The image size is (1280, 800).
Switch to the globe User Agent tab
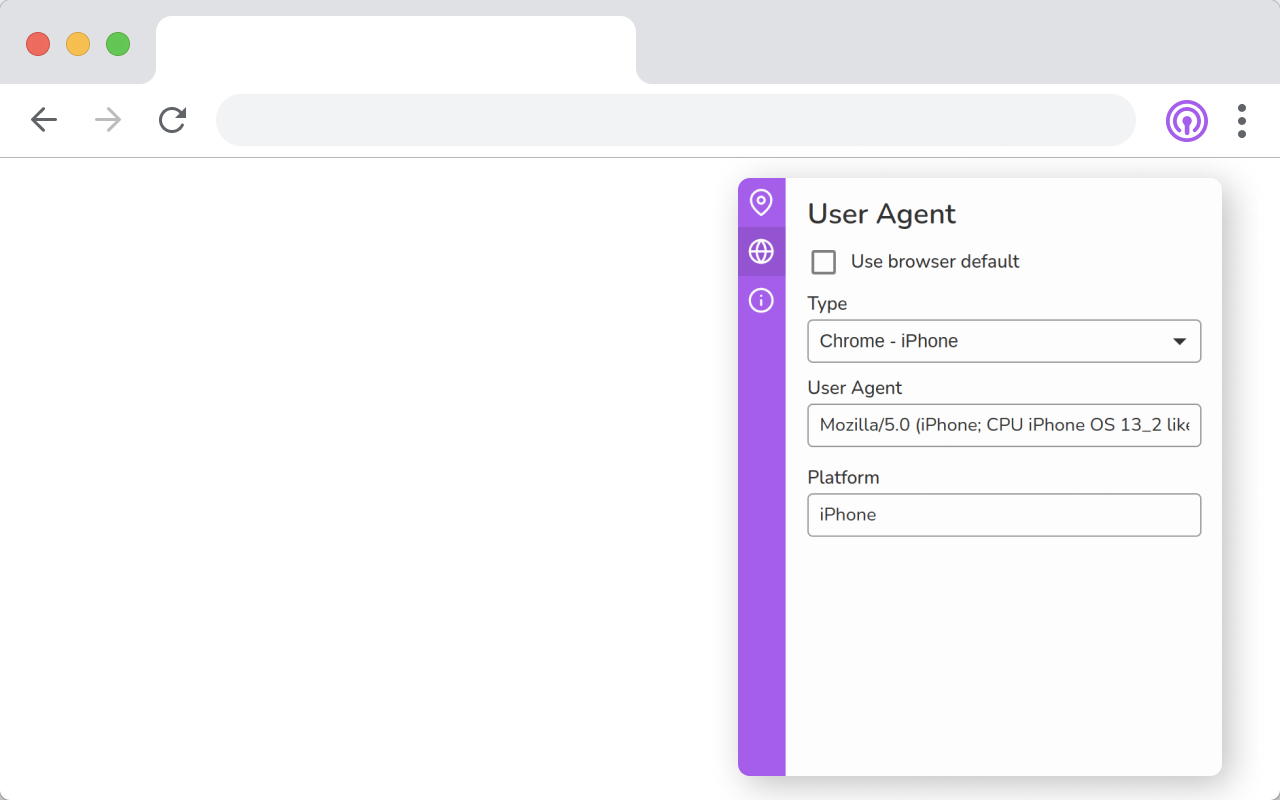[761, 251]
